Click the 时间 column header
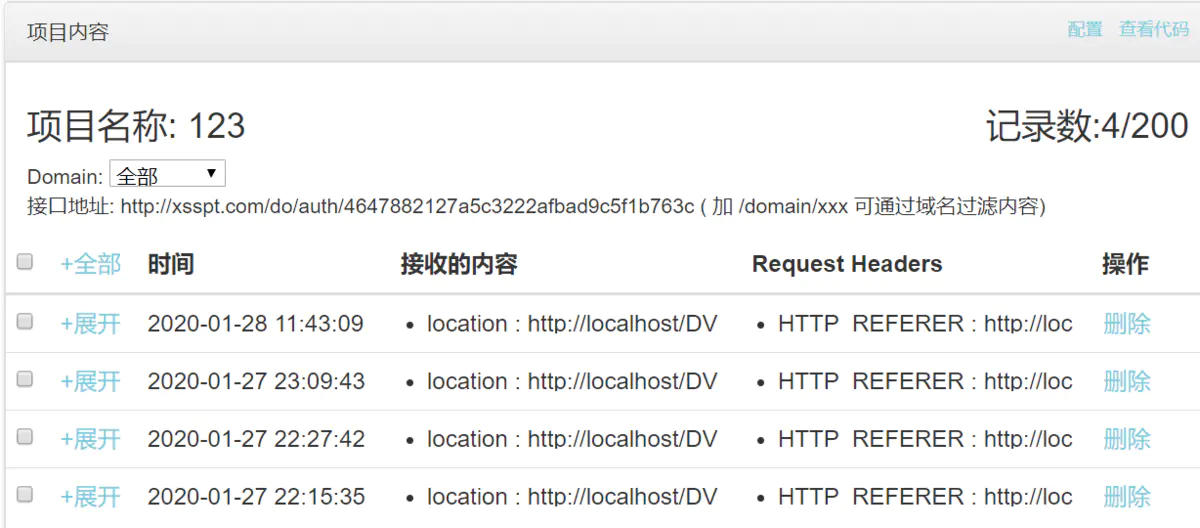1200x528 pixels. click(171, 264)
